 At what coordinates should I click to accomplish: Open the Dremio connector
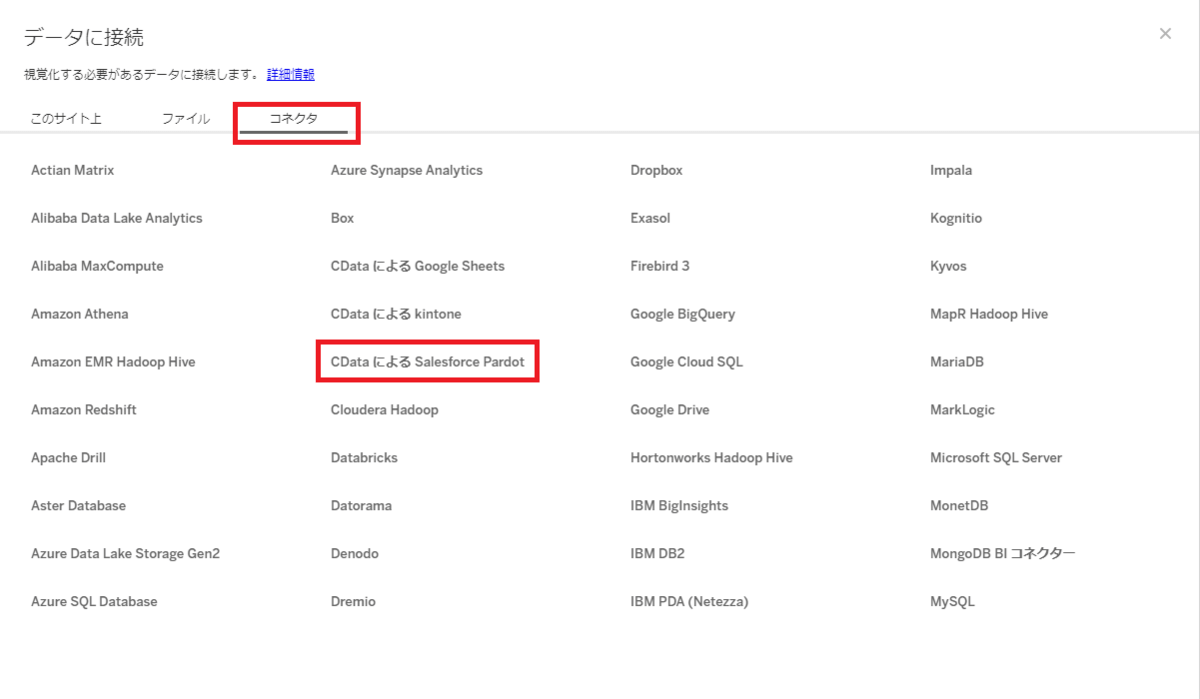tap(353, 602)
